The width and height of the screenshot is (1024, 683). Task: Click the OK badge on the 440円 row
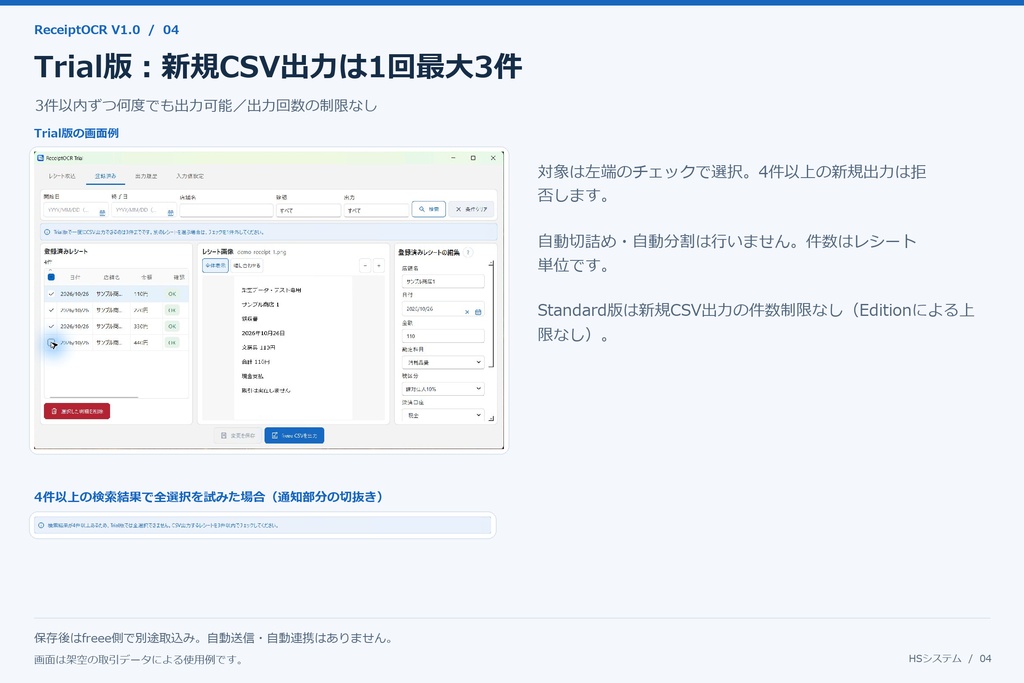click(172, 343)
